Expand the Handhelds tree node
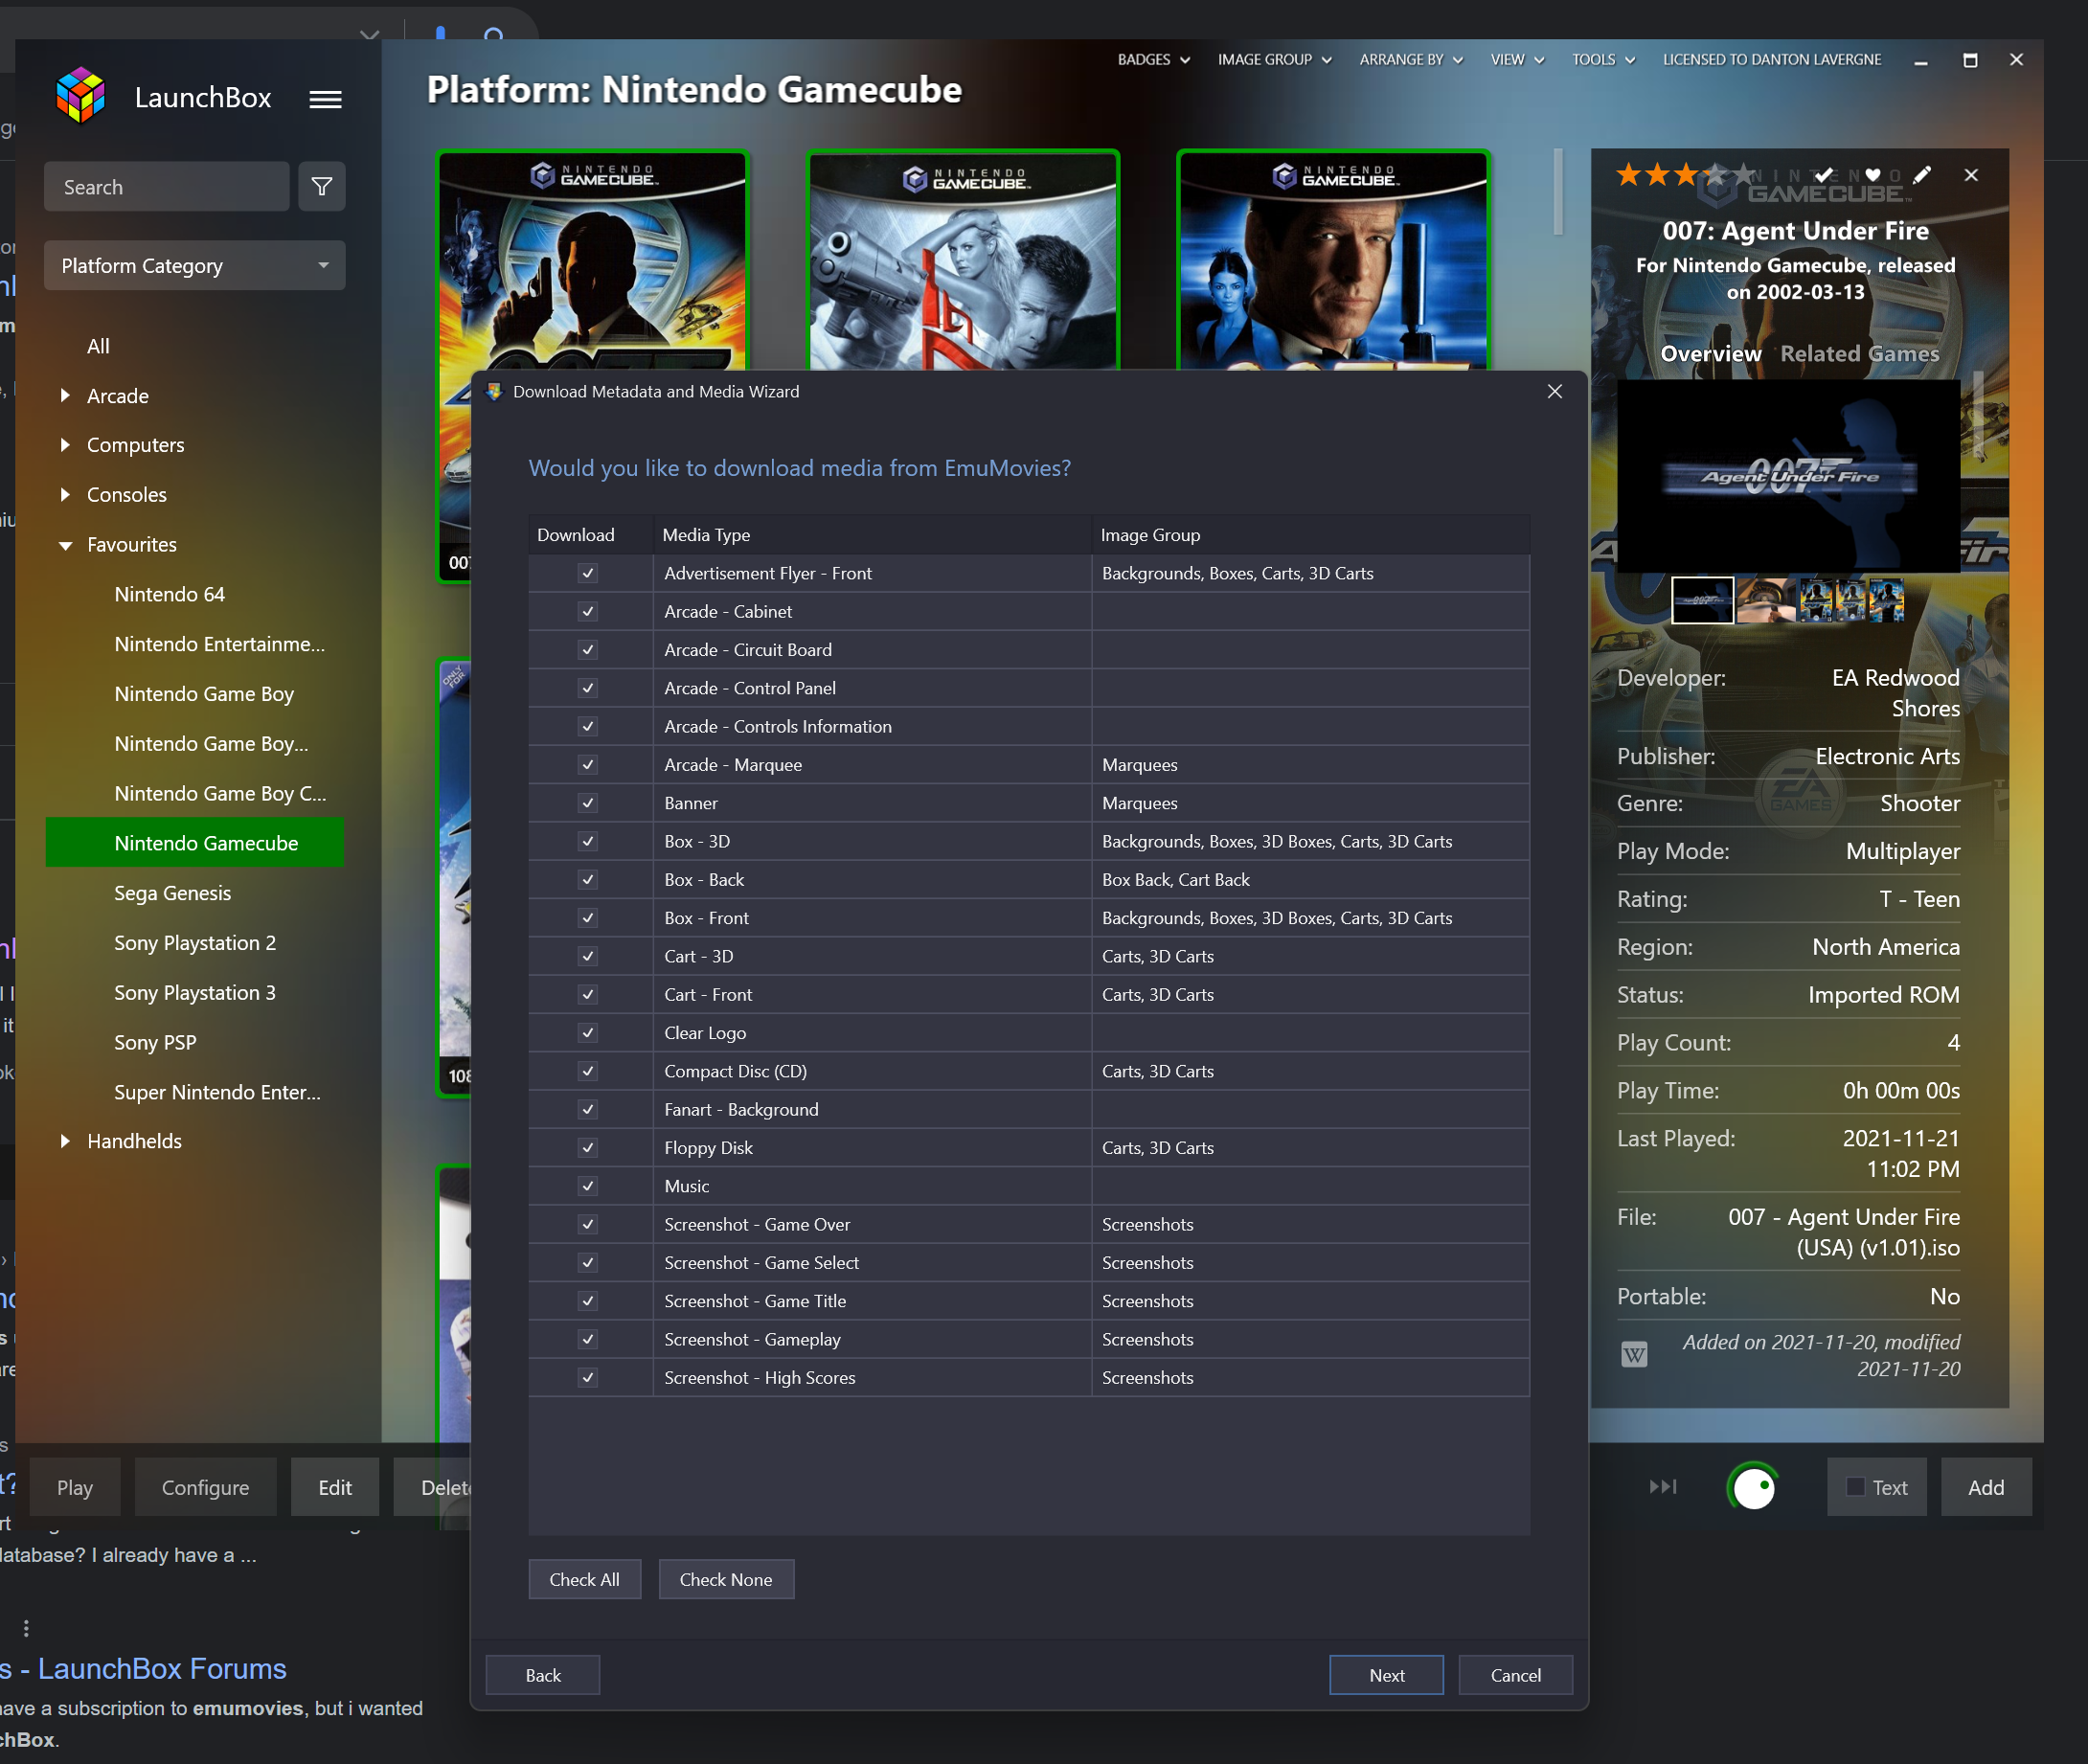 click(x=65, y=1141)
